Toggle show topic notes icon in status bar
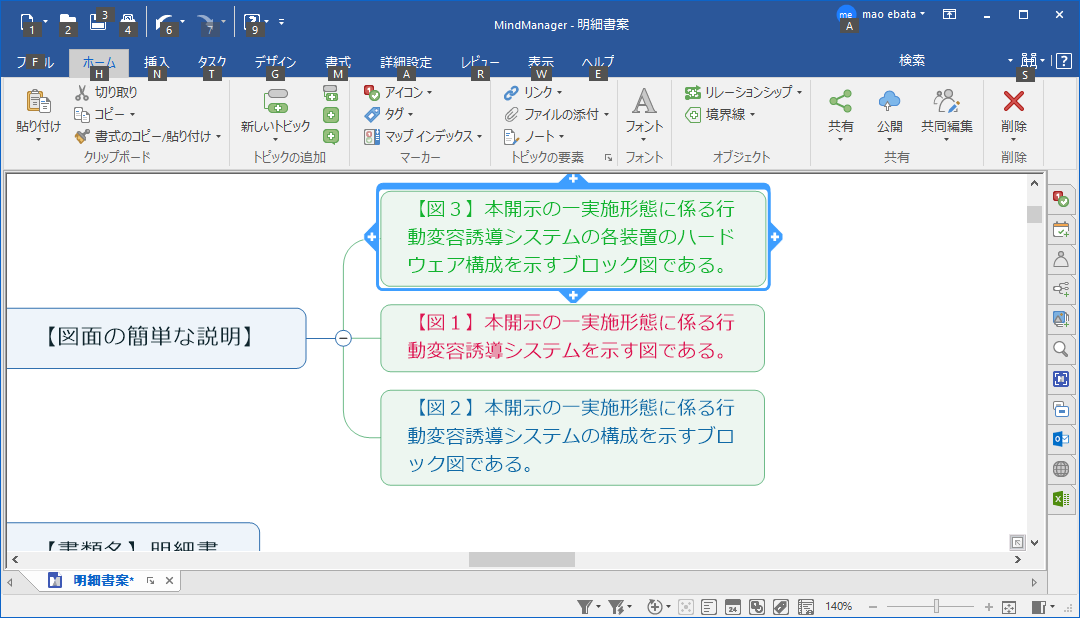The image size is (1080, 618). click(x=709, y=607)
